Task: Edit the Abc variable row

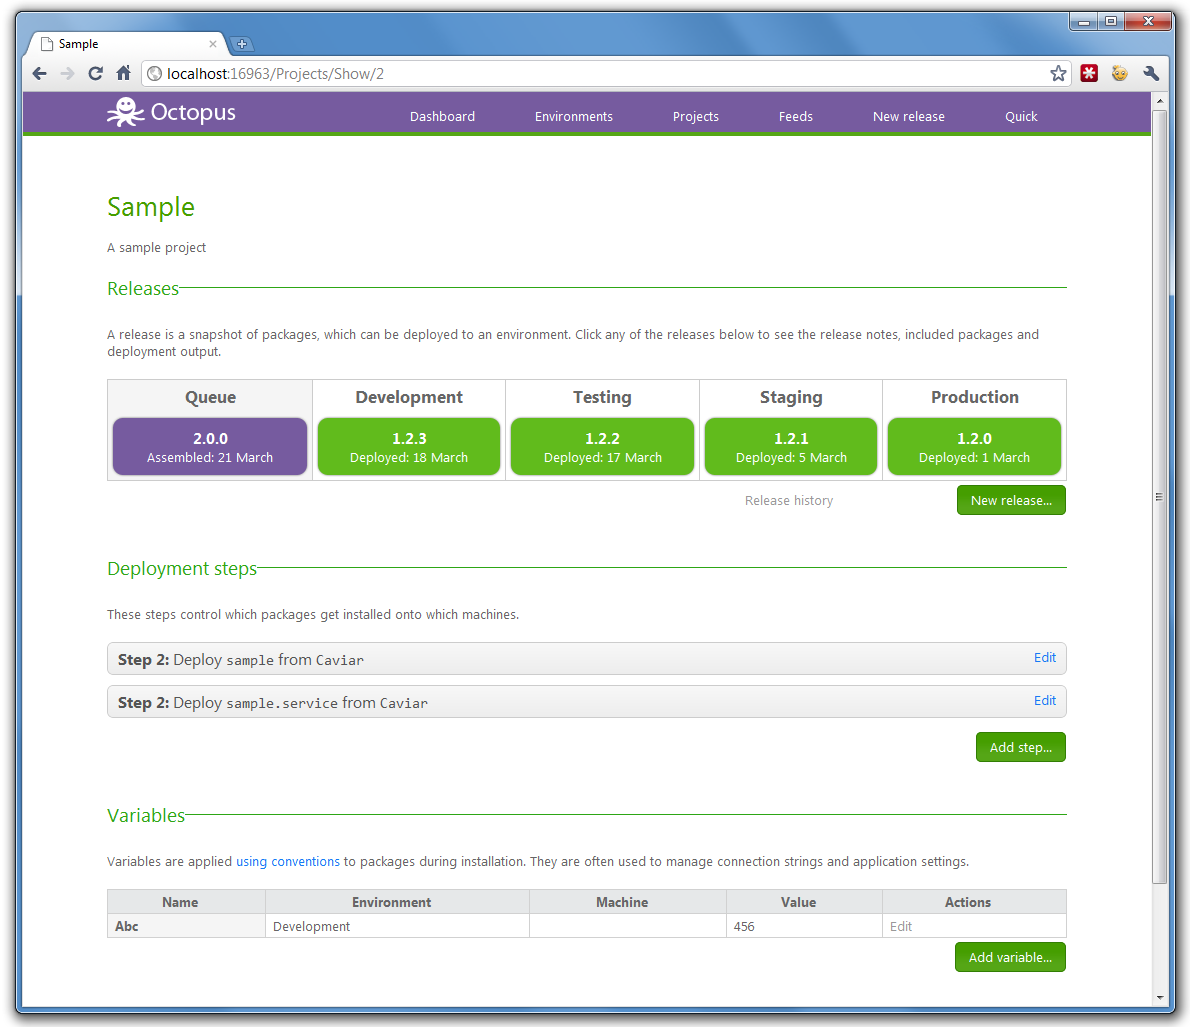Action: [901, 926]
